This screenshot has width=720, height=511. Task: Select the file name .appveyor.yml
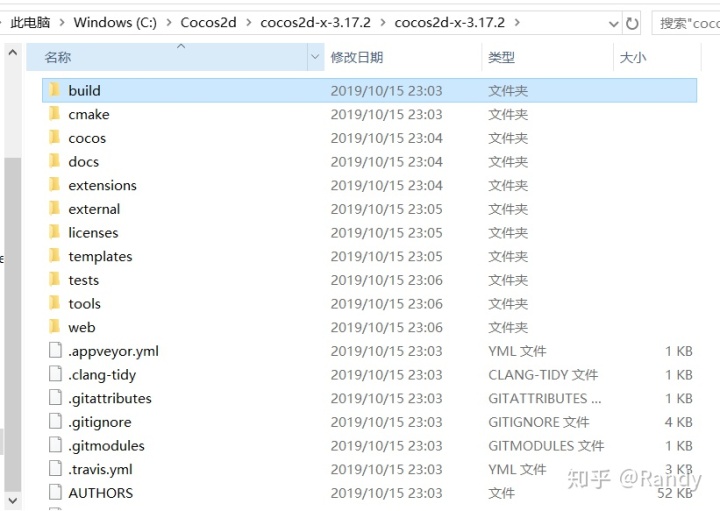click(x=113, y=351)
